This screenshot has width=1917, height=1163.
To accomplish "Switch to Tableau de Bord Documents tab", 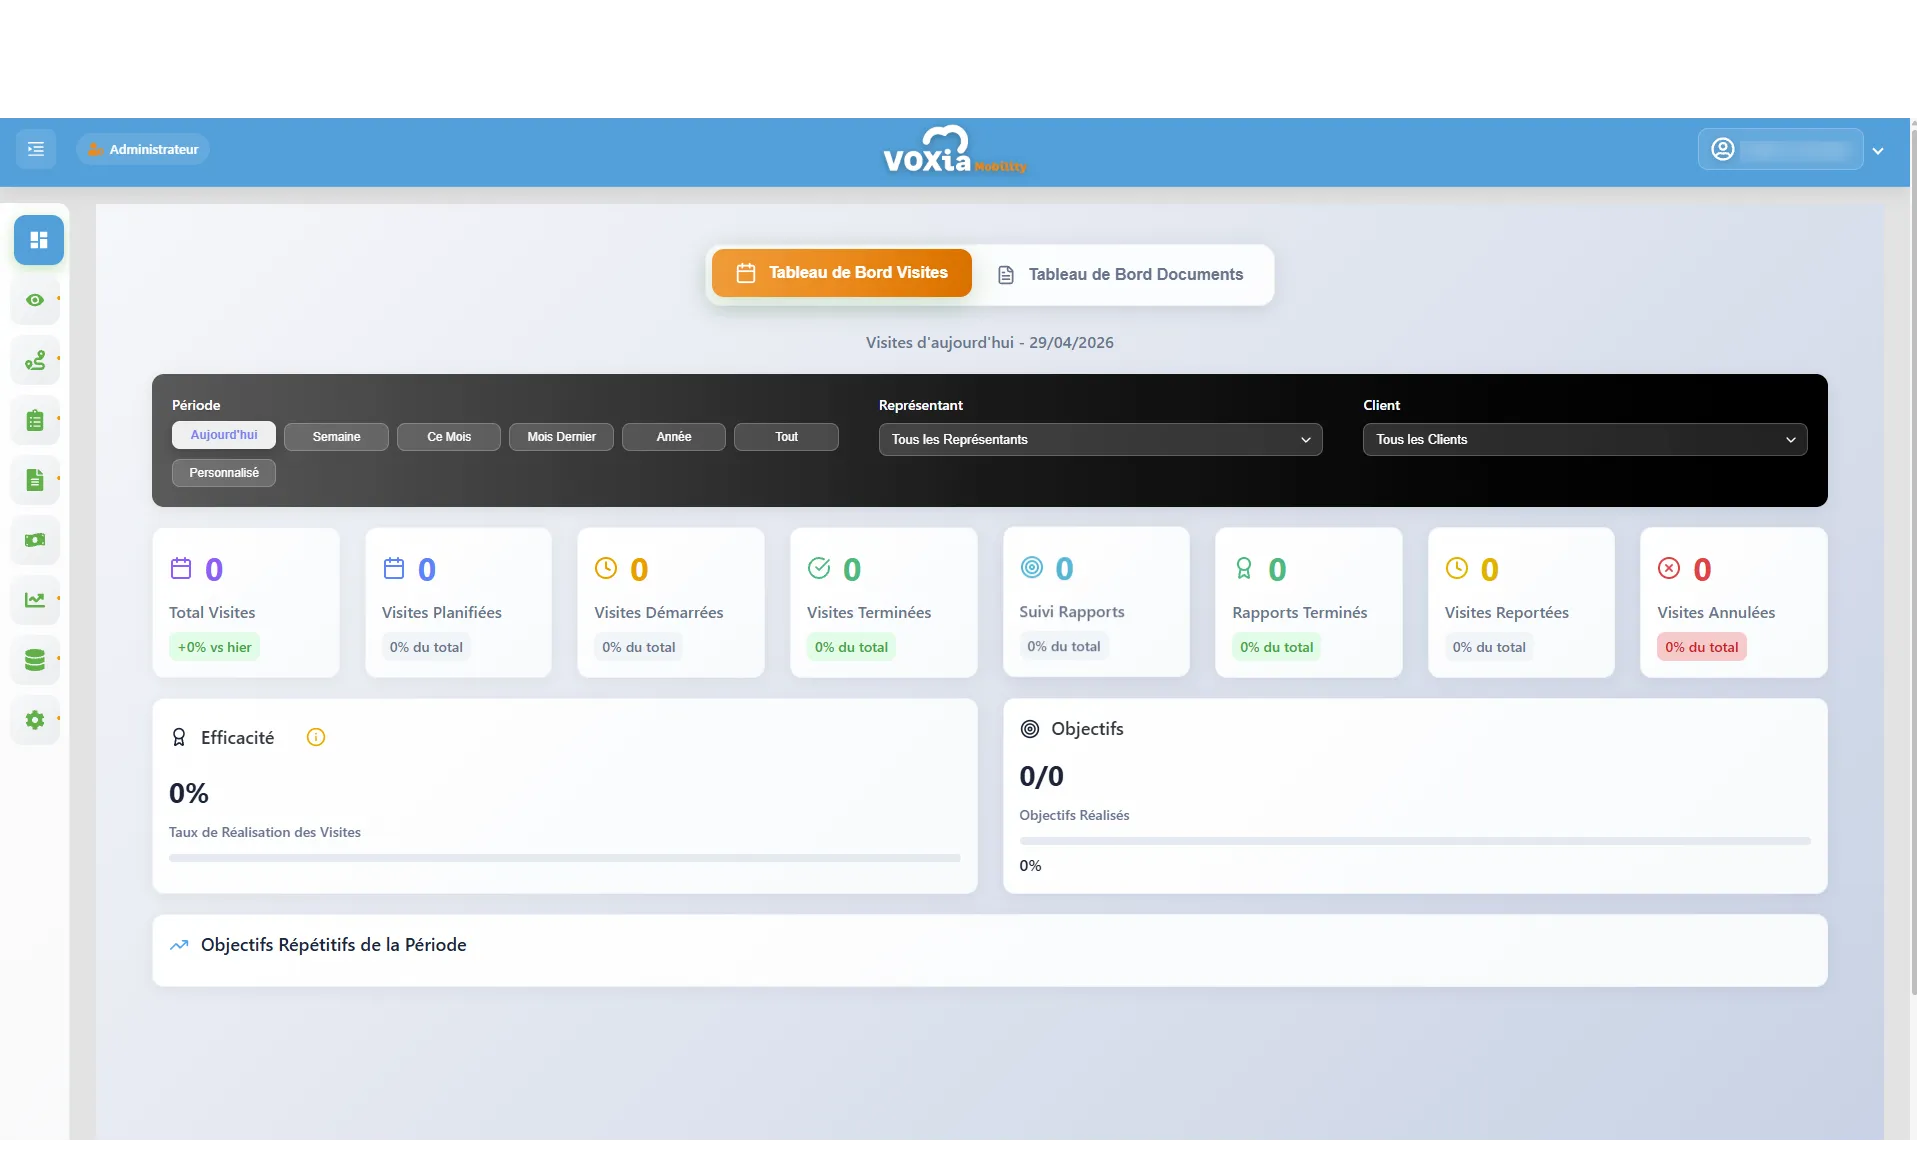I will [1121, 275].
